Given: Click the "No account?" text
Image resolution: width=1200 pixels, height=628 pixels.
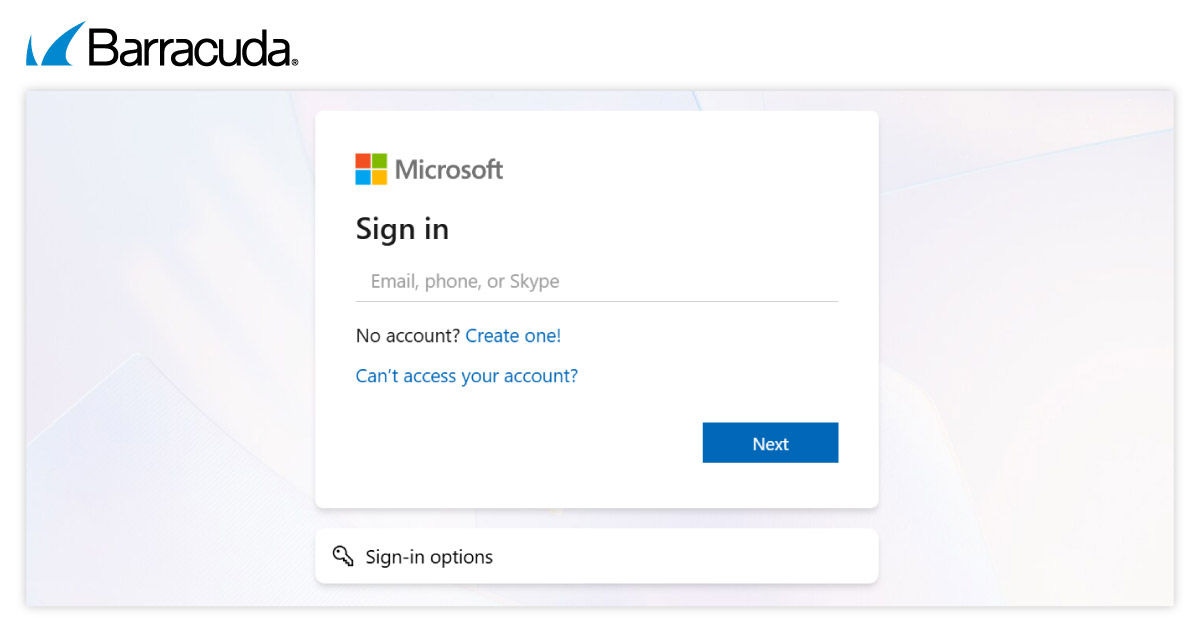Looking at the screenshot, I should click(408, 336).
